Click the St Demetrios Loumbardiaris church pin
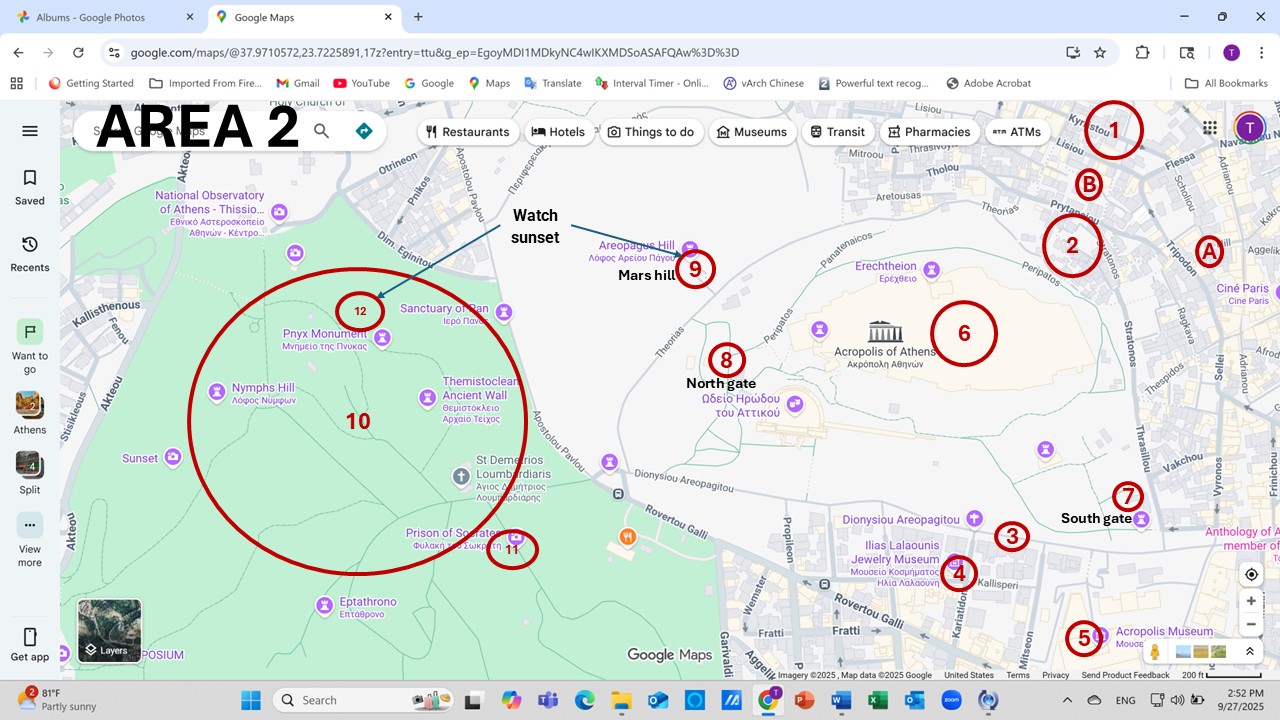1280x720 pixels. [x=460, y=476]
